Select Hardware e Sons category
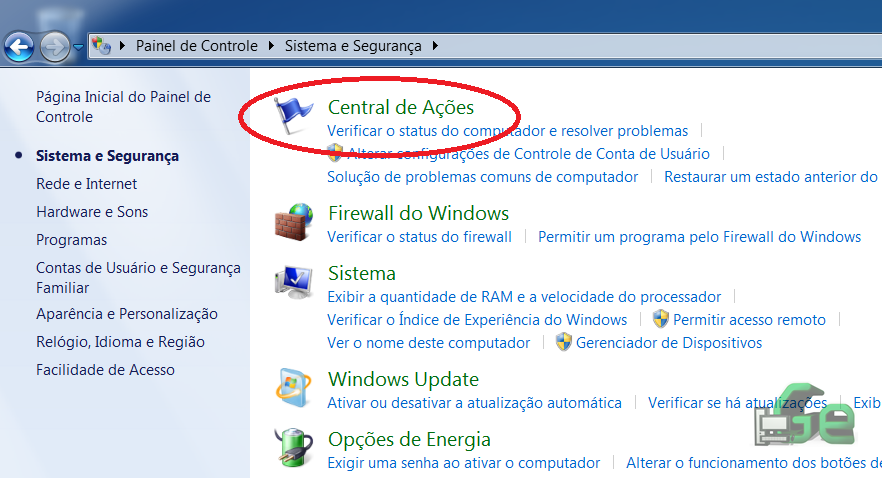This screenshot has width=882, height=478. (x=92, y=212)
